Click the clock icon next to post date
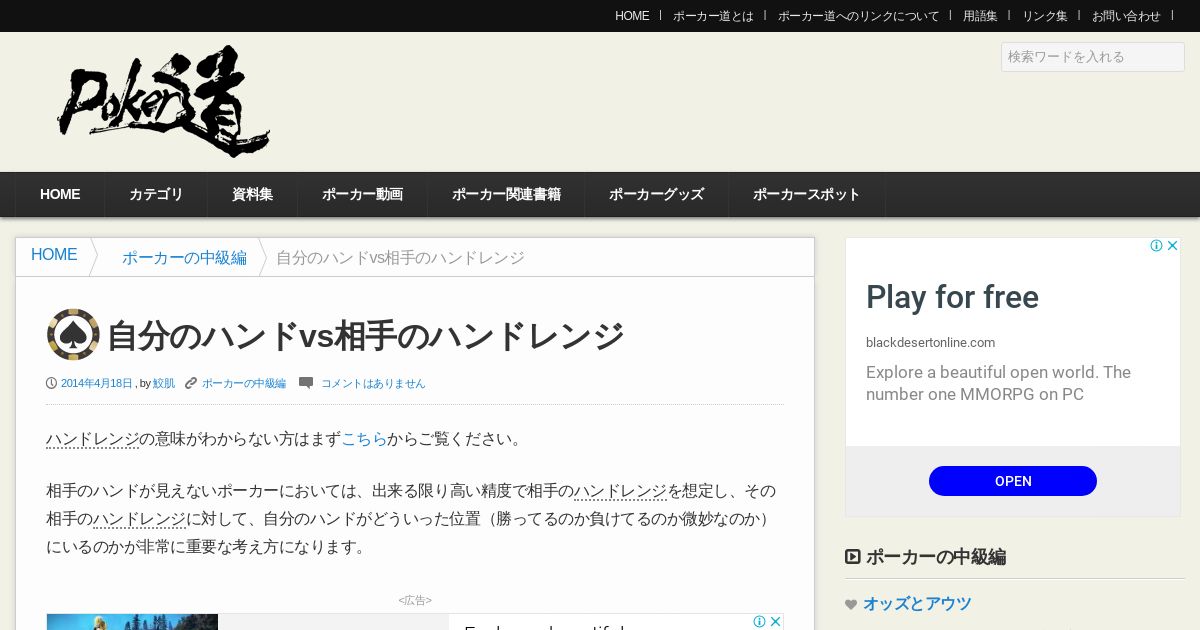Image resolution: width=1200 pixels, height=630 pixels. tap(51, 383)
